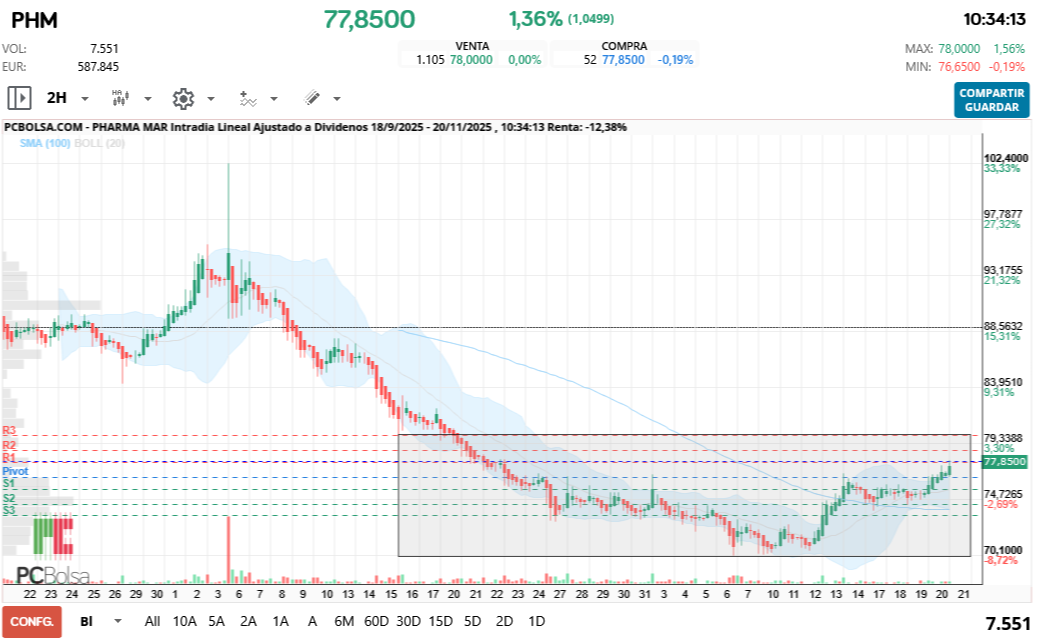
Task: Click the COMPARTIR GUARDAR button
Action: [x=991, y=100]
